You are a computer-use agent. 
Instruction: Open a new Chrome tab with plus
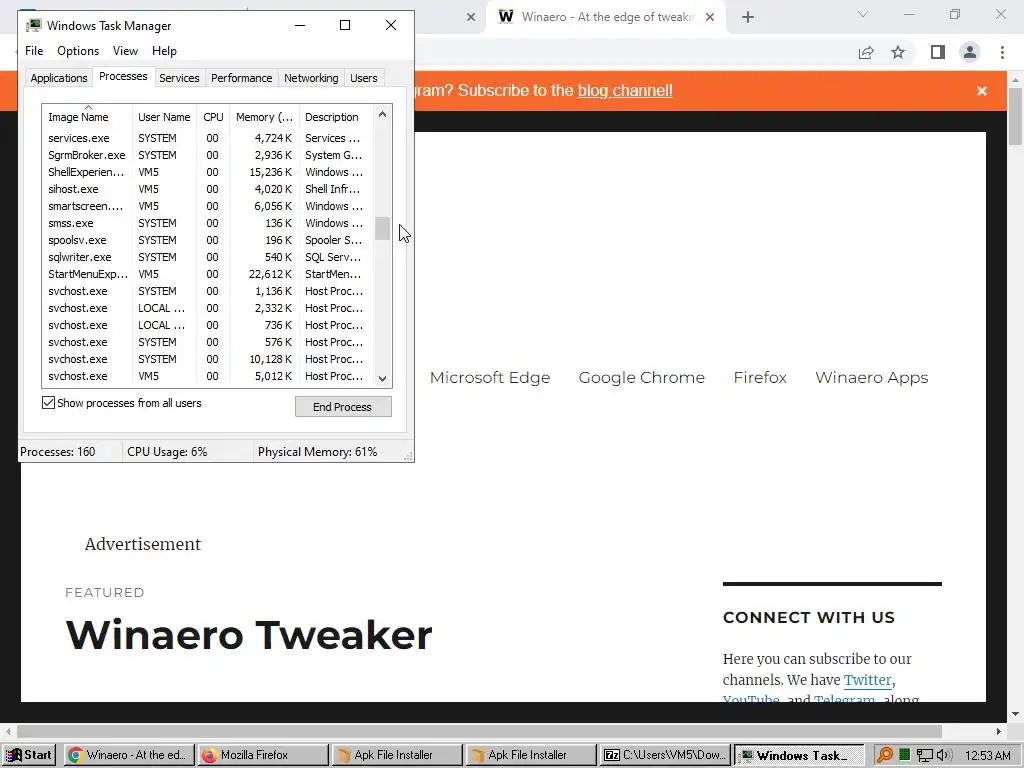[x=748, y=17]
